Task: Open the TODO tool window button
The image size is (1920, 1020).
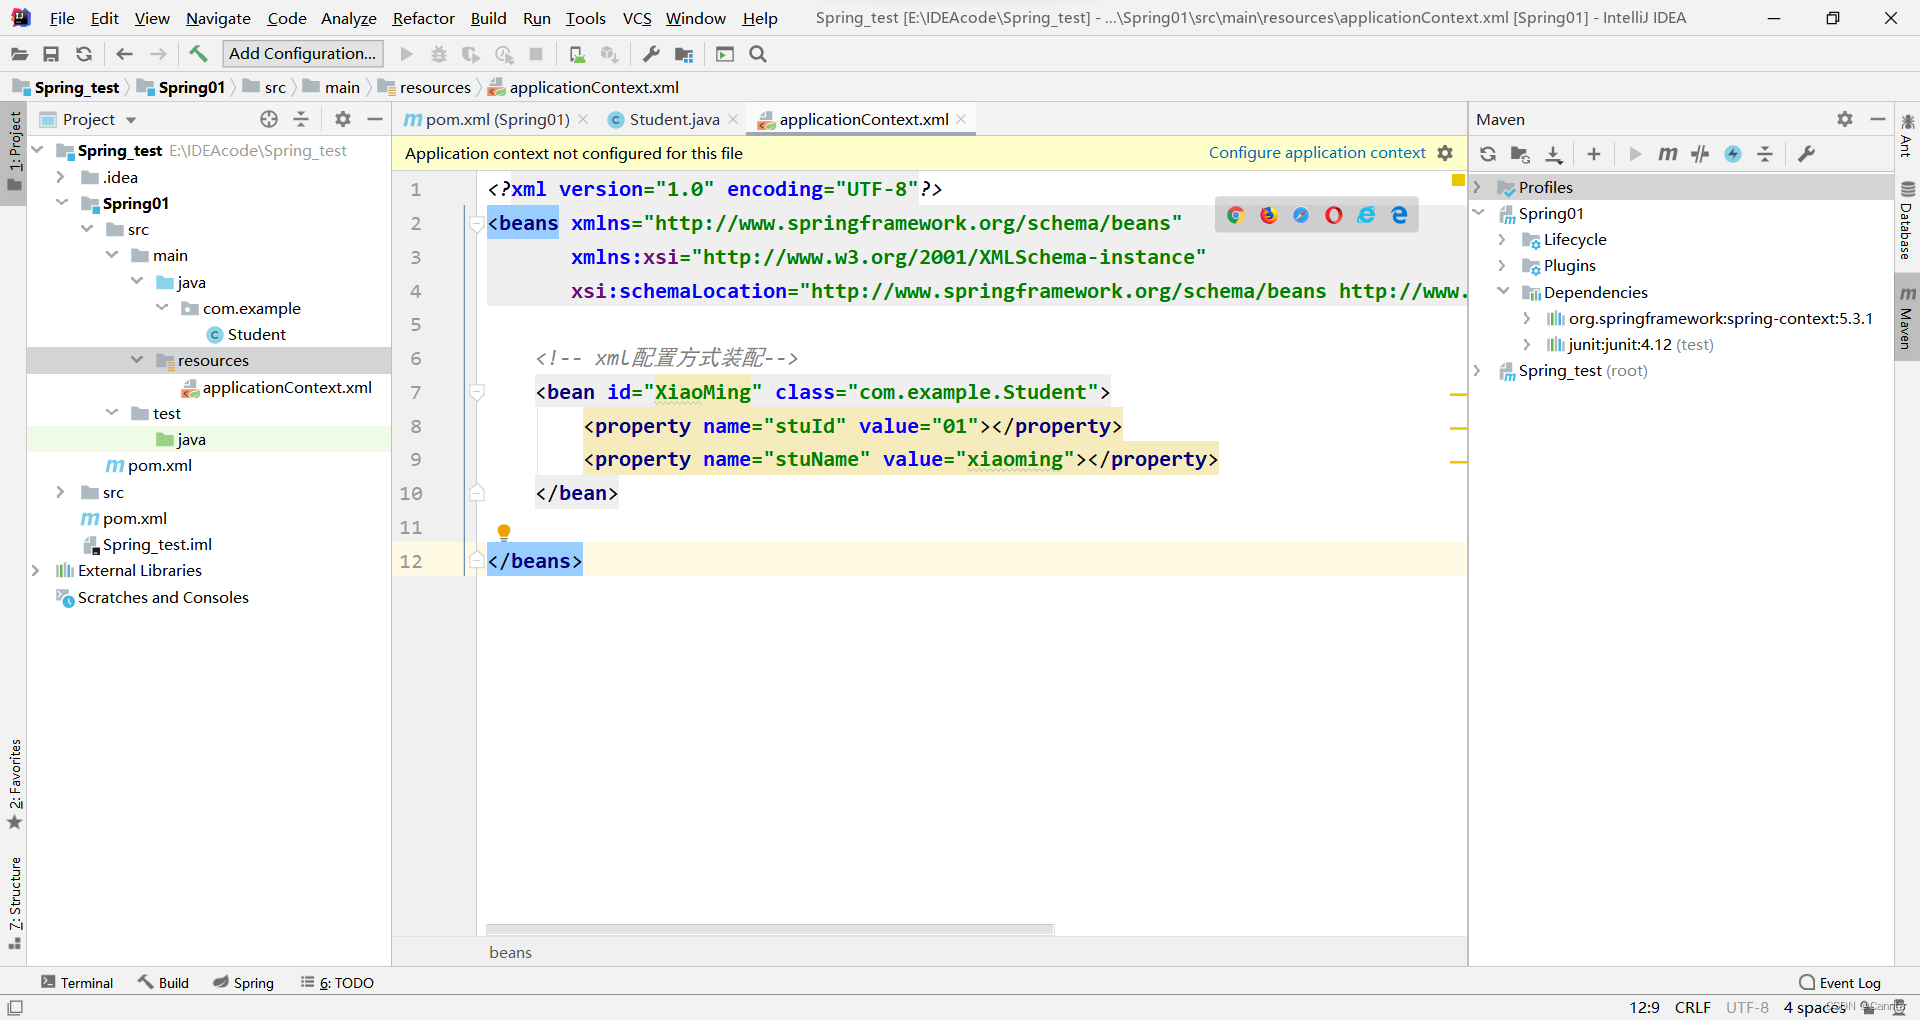Action: click(337, 983)
